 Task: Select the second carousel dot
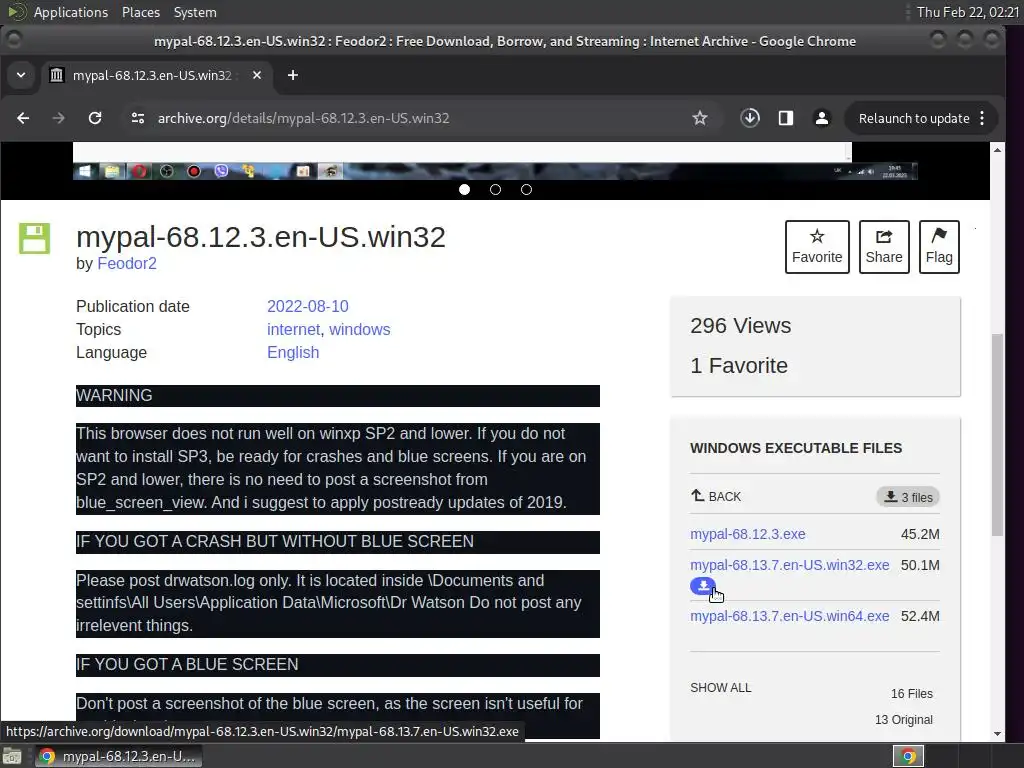[x=496, y=189]
